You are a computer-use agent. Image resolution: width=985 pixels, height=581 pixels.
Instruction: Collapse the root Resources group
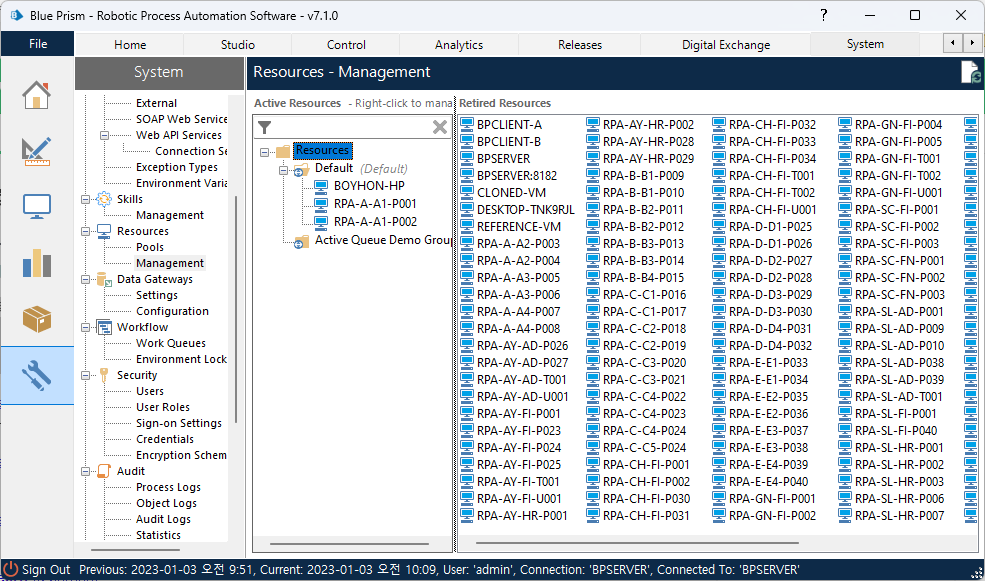point(264,152)
